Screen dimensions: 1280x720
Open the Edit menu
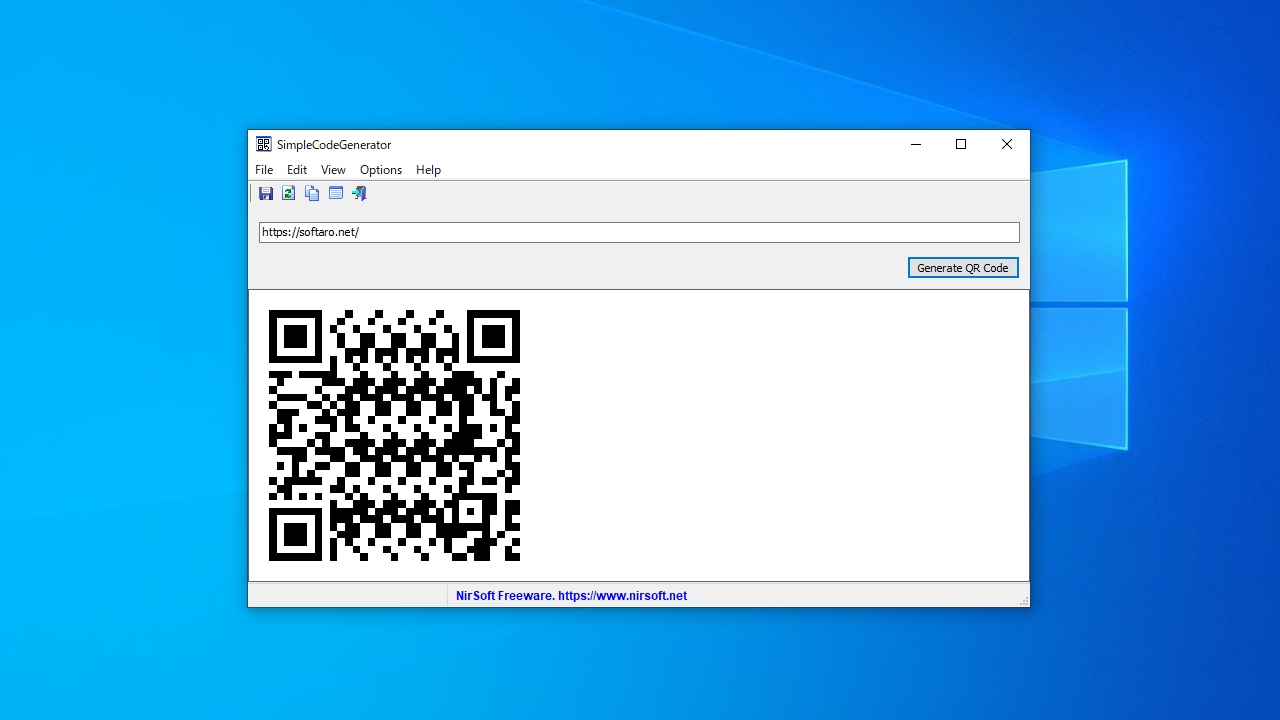click(x=297, y=170)
